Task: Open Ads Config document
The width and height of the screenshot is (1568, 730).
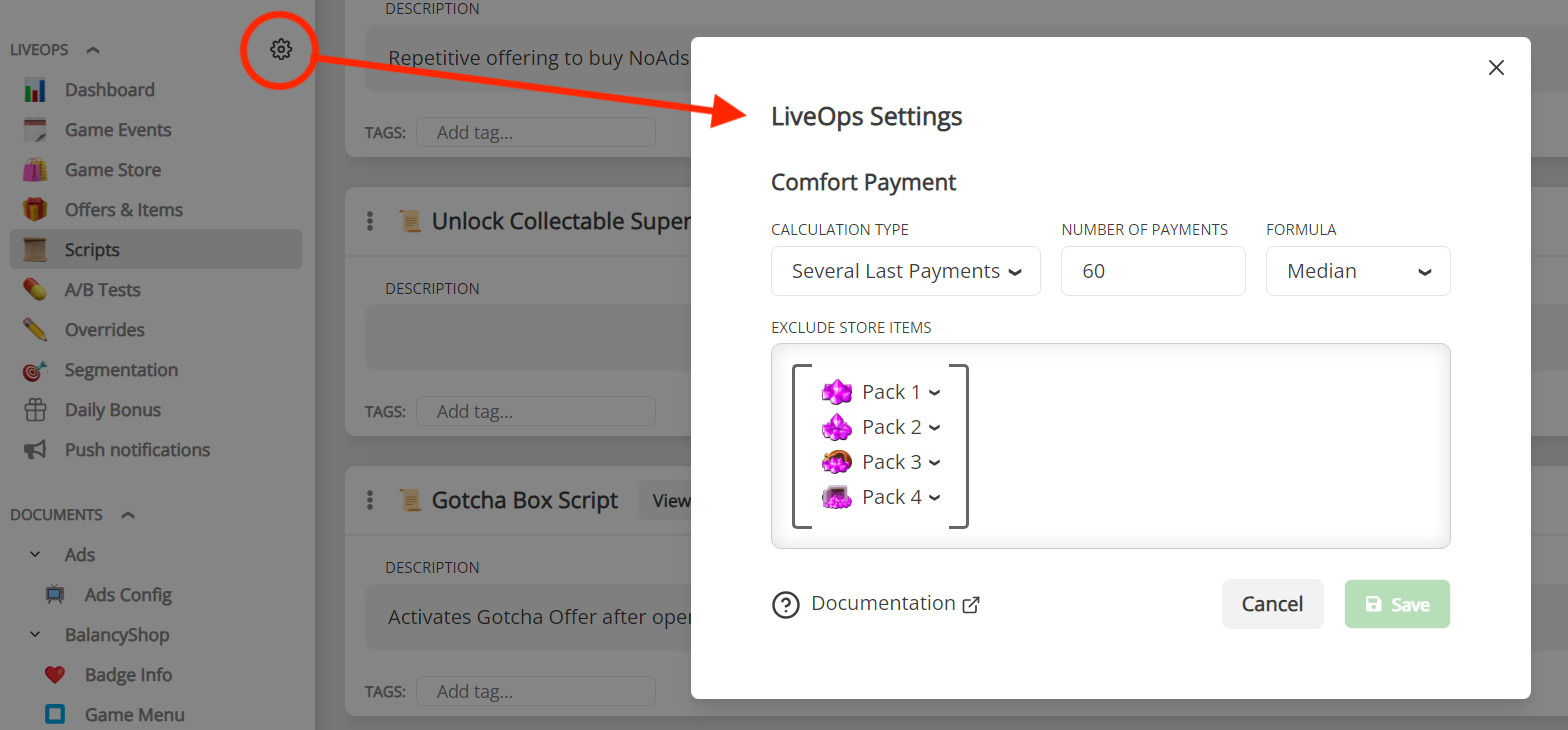Action: (128, 595)
